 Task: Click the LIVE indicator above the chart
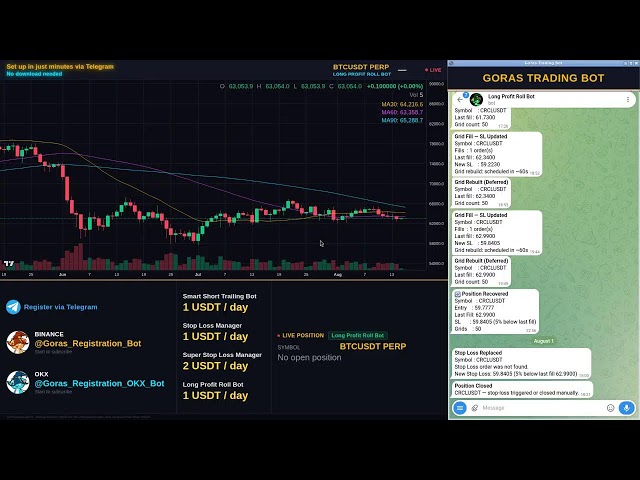tap(433, 70)
